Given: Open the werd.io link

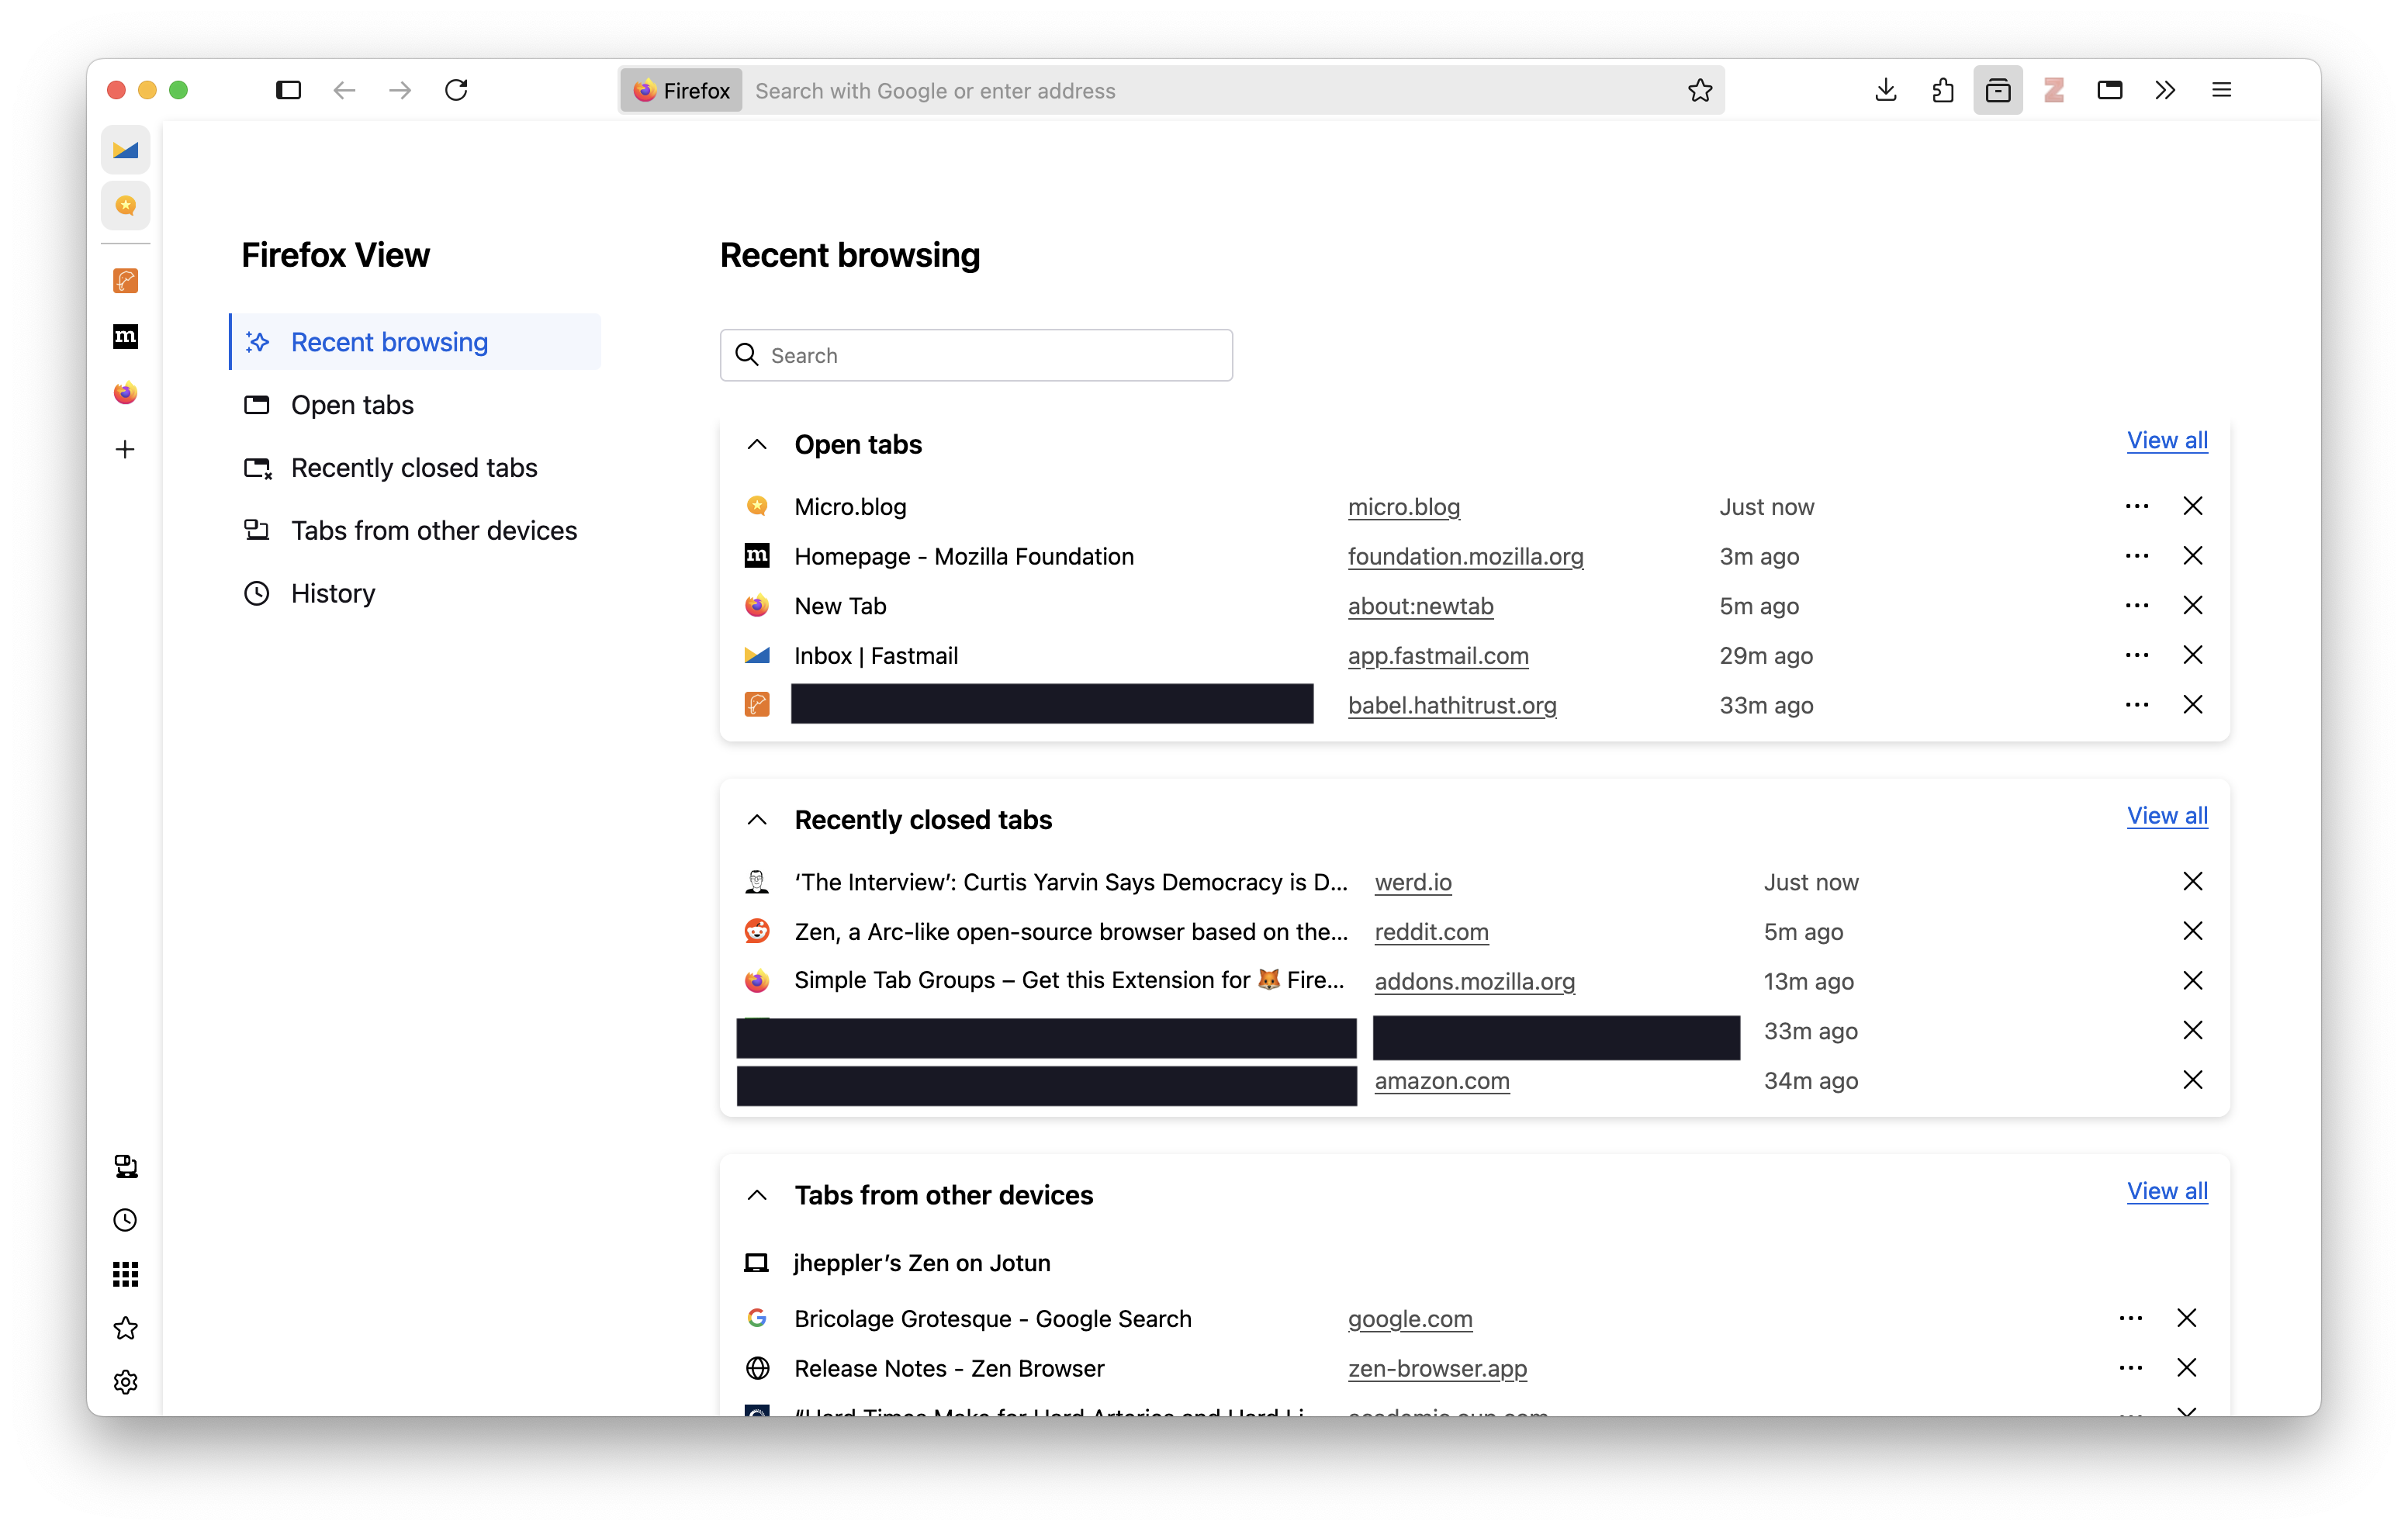Looking at the screenshot, I should (x=1413, y=882).
